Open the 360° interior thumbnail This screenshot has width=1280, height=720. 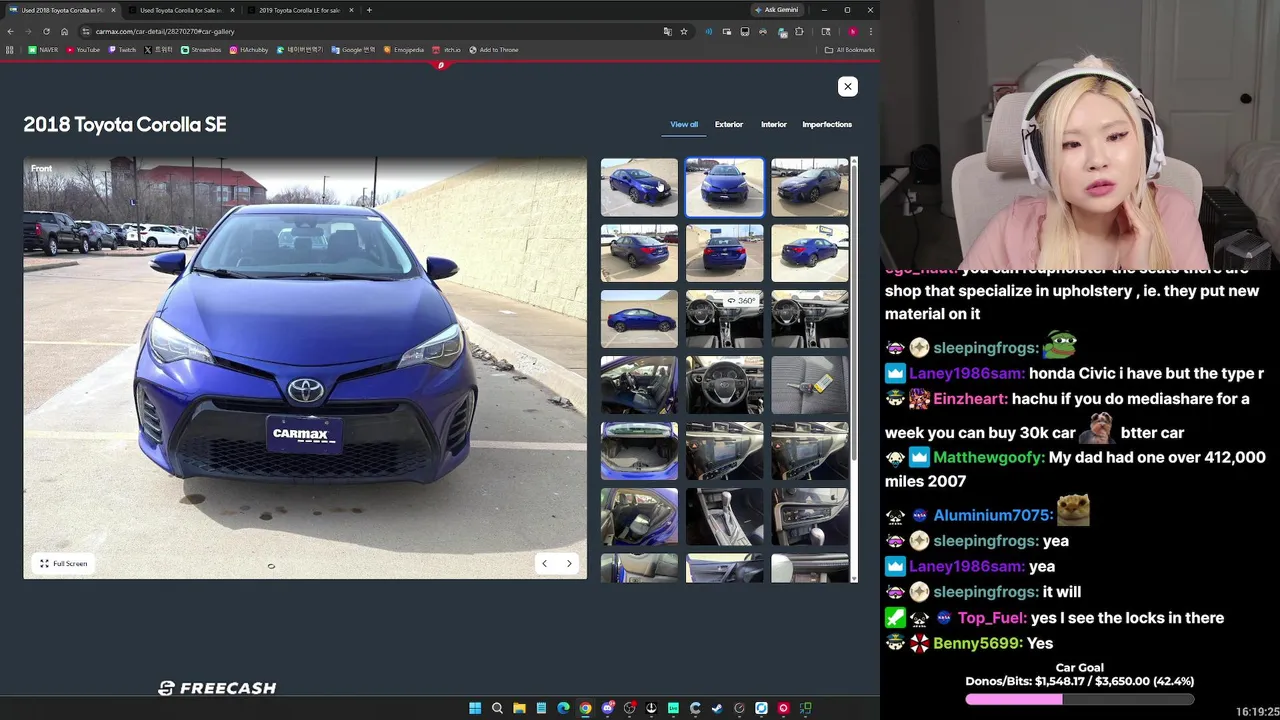tap(724, 319)
